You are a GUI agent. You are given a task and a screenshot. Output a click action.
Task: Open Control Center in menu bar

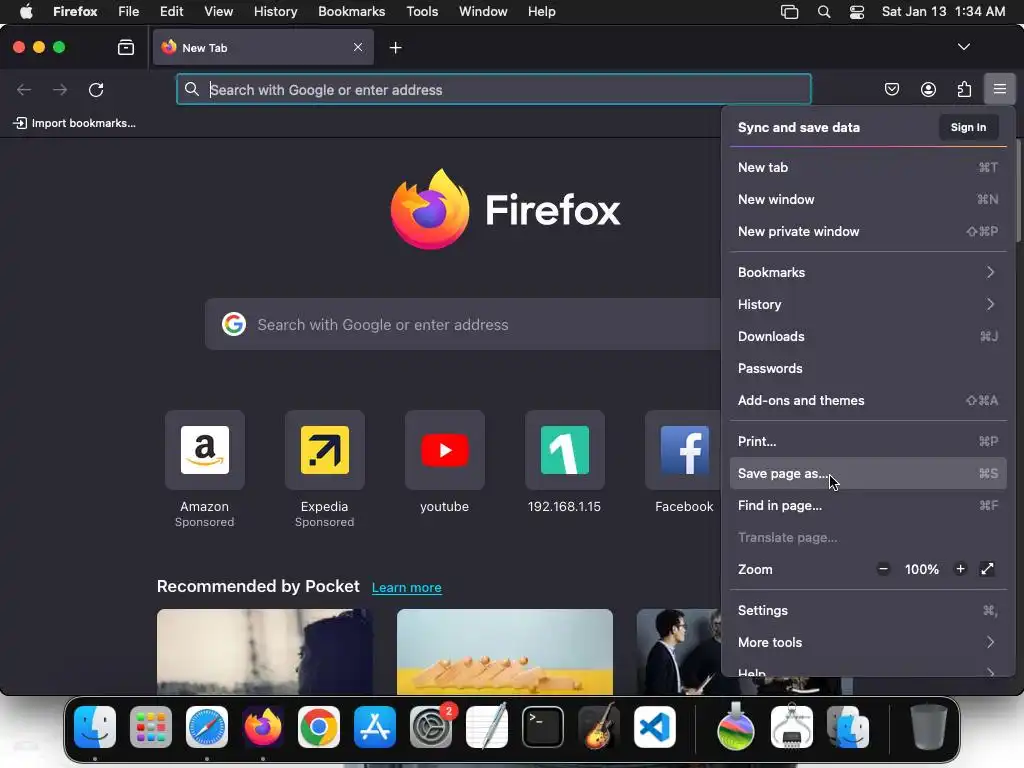(x=857, y=12)
